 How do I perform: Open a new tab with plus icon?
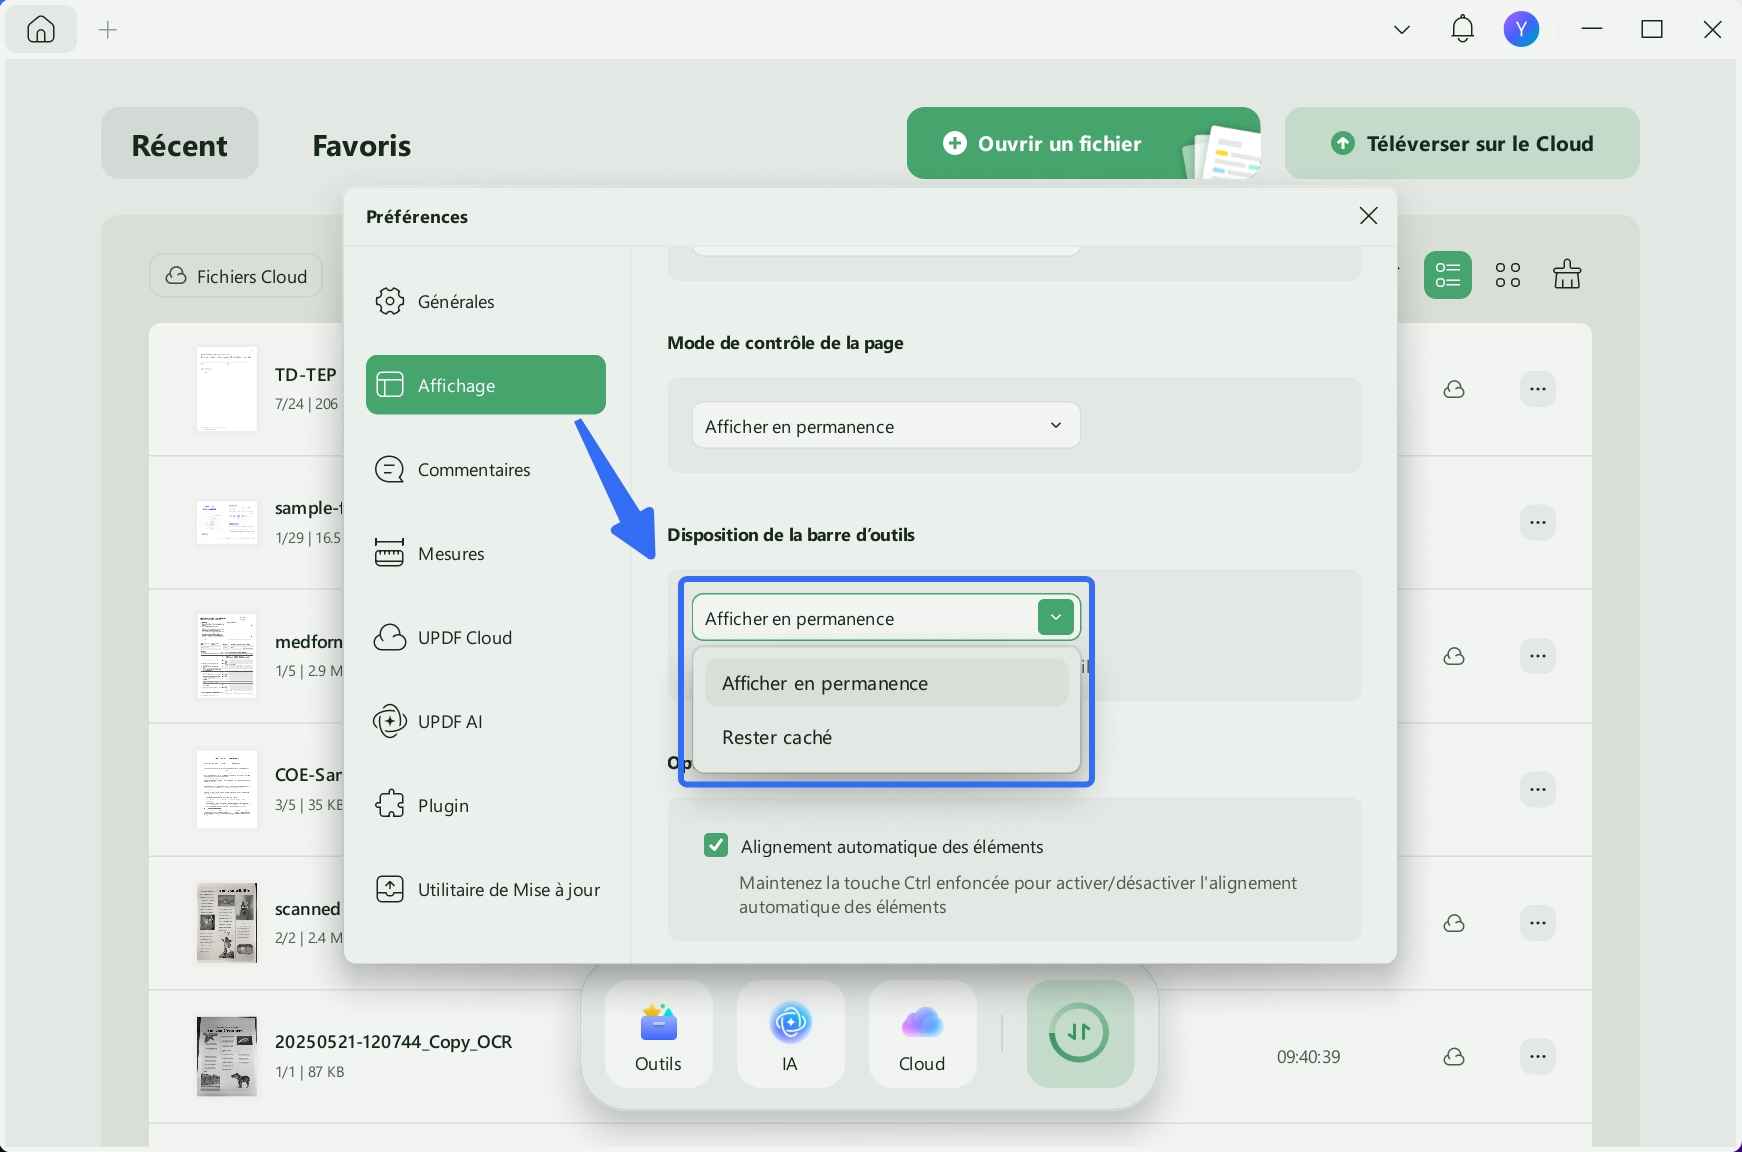[x=108, y=30]
